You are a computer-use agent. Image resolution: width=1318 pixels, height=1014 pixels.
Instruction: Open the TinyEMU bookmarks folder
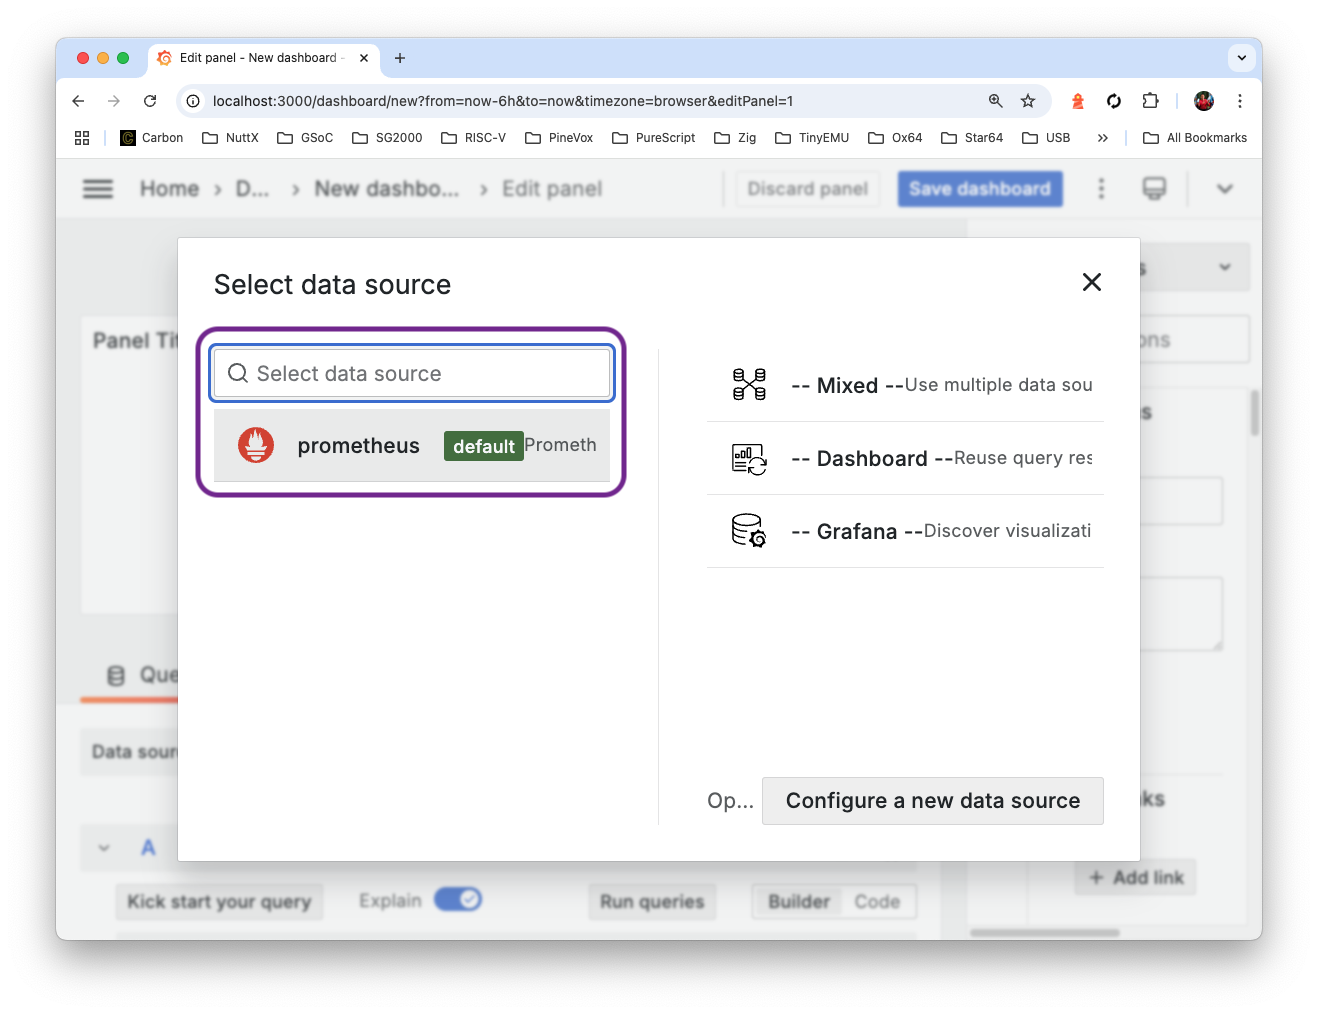(x=813, y=138)
